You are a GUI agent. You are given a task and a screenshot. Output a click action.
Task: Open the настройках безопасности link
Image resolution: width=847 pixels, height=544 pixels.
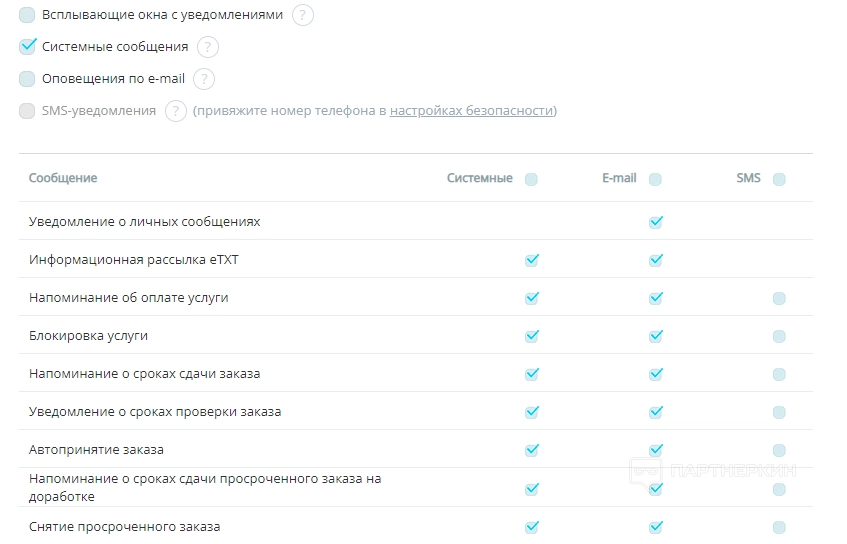(471, 111)
